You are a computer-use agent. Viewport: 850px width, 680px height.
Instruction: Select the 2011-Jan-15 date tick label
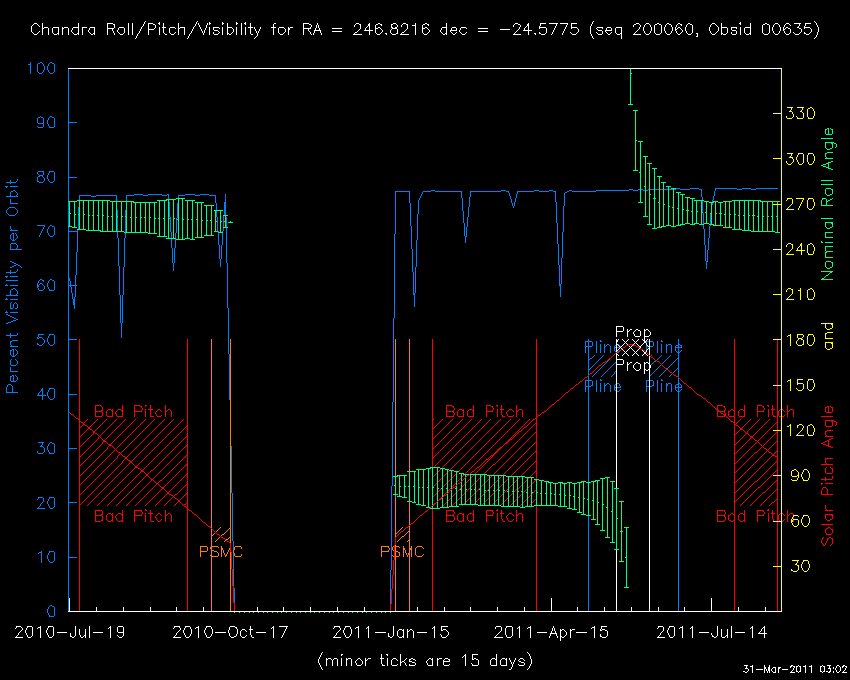[390, 632]
